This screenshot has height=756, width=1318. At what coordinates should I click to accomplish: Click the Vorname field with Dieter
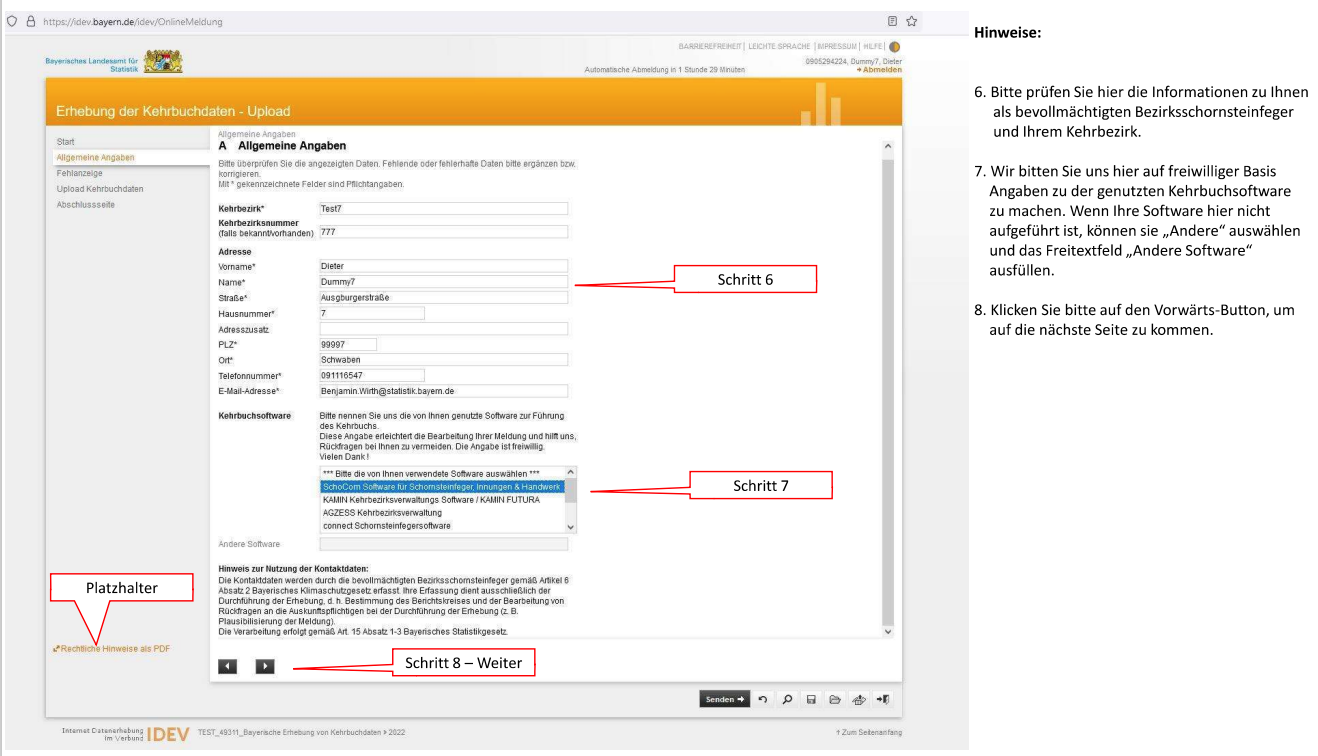coord(443,266)
